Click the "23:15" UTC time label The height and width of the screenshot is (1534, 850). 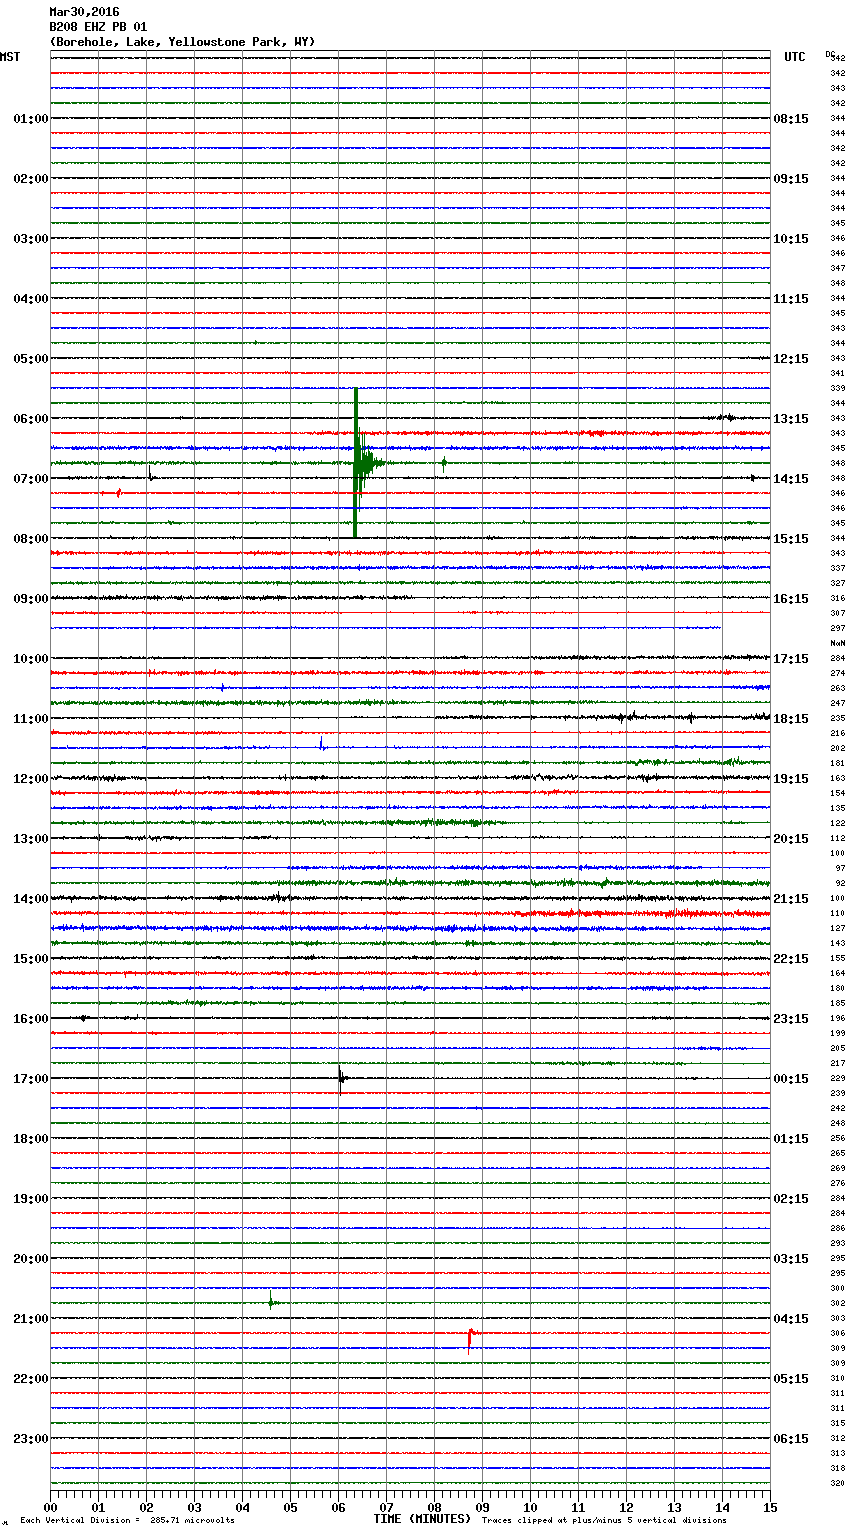tap(791, 1019)
